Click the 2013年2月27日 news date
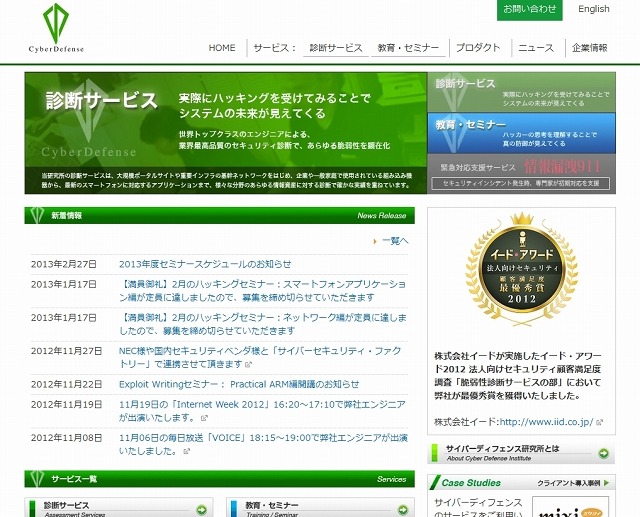 click(x=64, y=264)
